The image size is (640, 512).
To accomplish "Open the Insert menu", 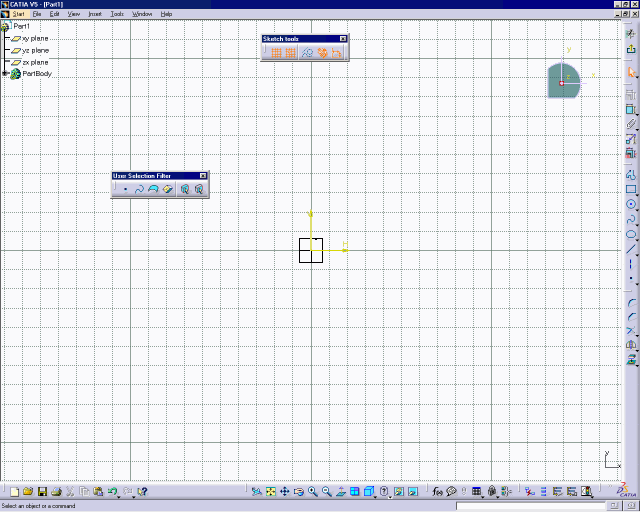I will coord(95,14).
